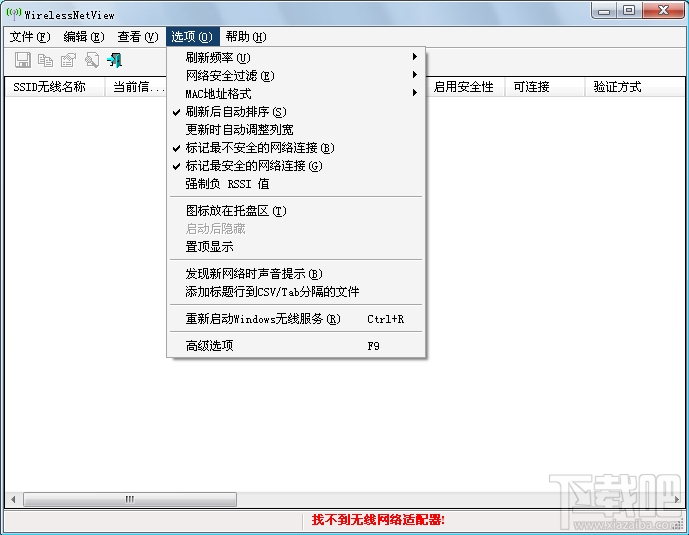Close the WirelessNetView window
This screenshot has width=689, height=535.
pyautogui.click(x=663, y=11)
